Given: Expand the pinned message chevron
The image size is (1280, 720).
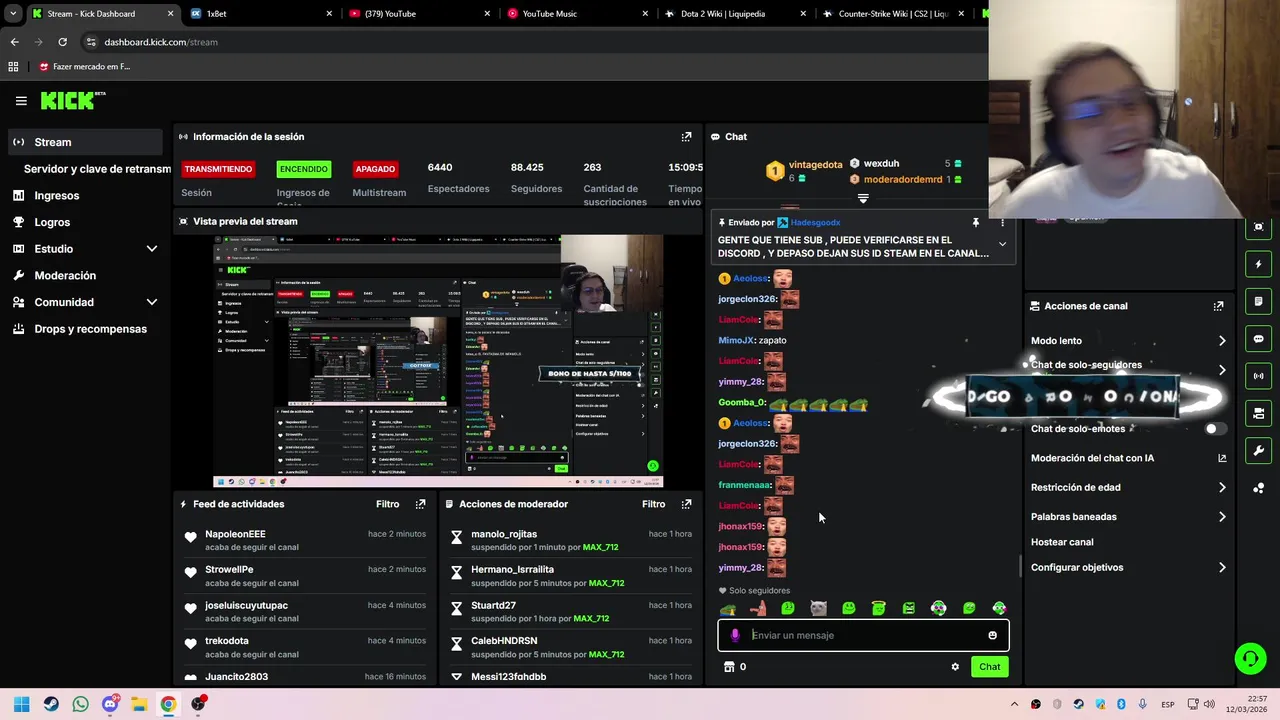Looking at the screenshot, I should [x=1002, y=245].
